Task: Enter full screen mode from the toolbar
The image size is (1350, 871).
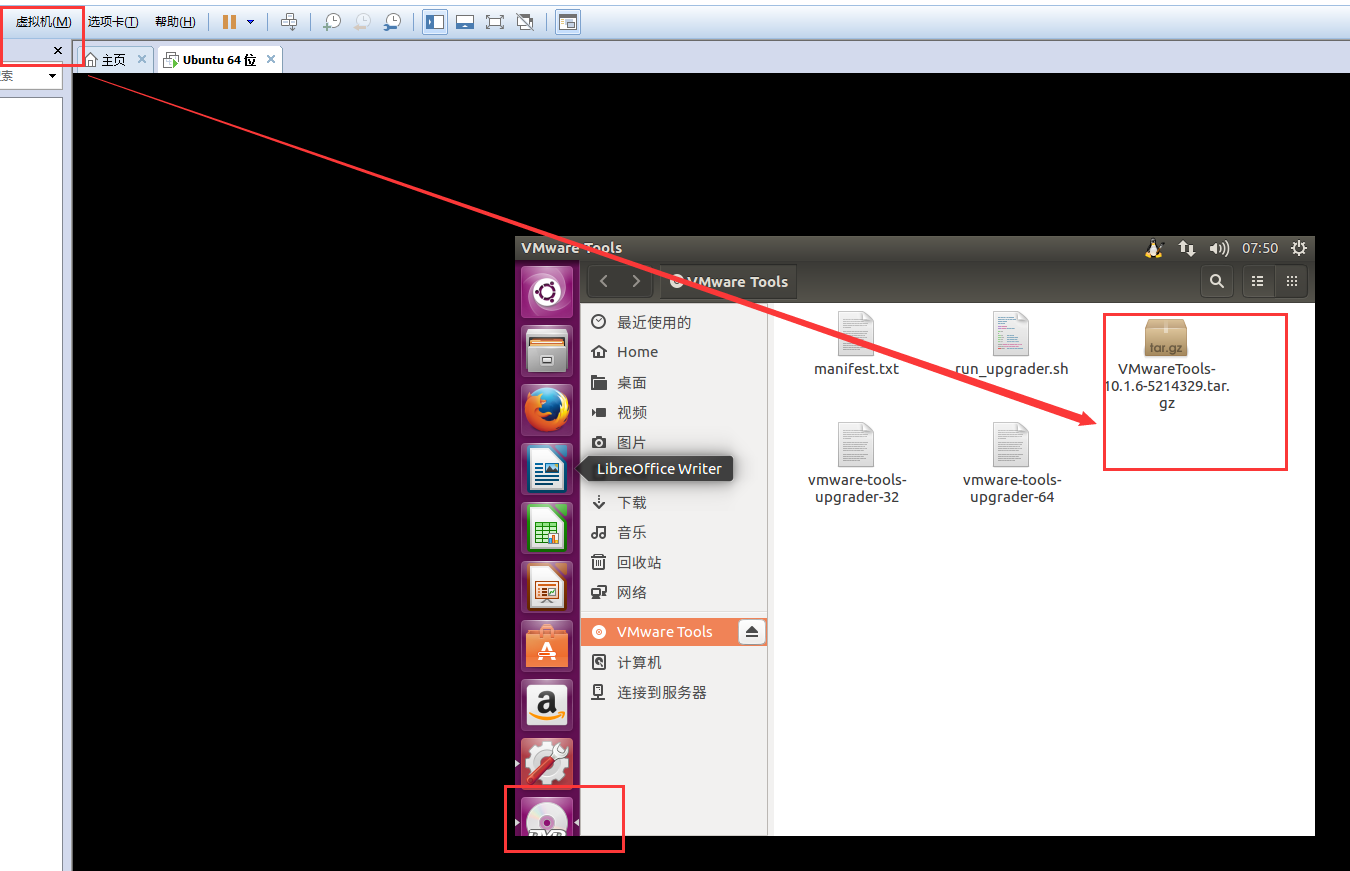Action: click(495, 22)
